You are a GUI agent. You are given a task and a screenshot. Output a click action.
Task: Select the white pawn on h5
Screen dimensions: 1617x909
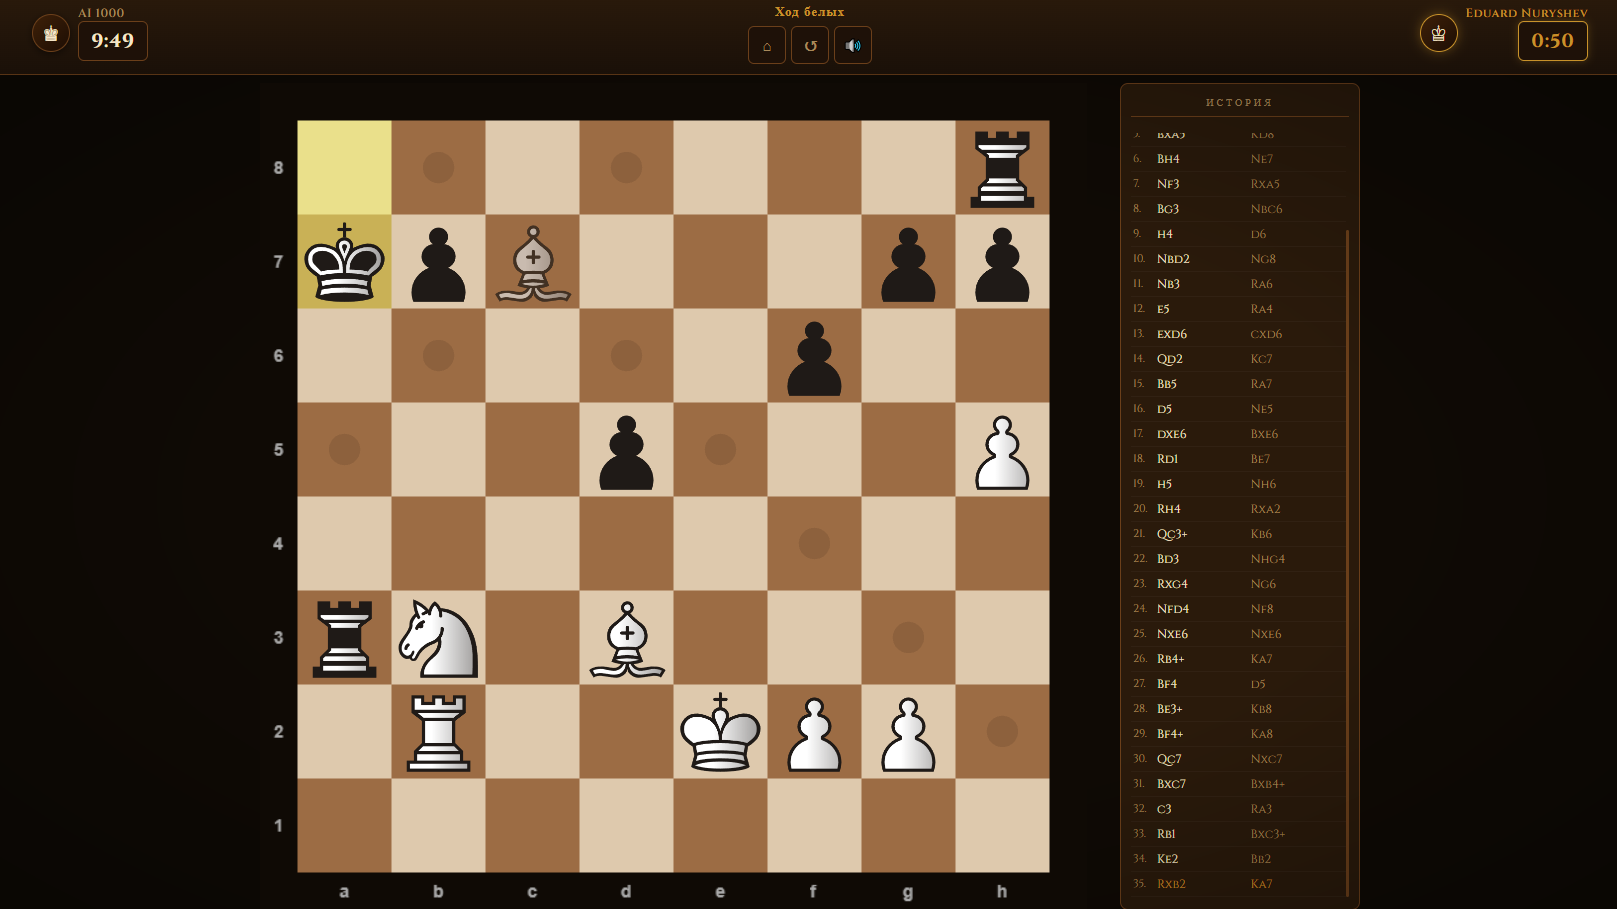coord(1003,452)
